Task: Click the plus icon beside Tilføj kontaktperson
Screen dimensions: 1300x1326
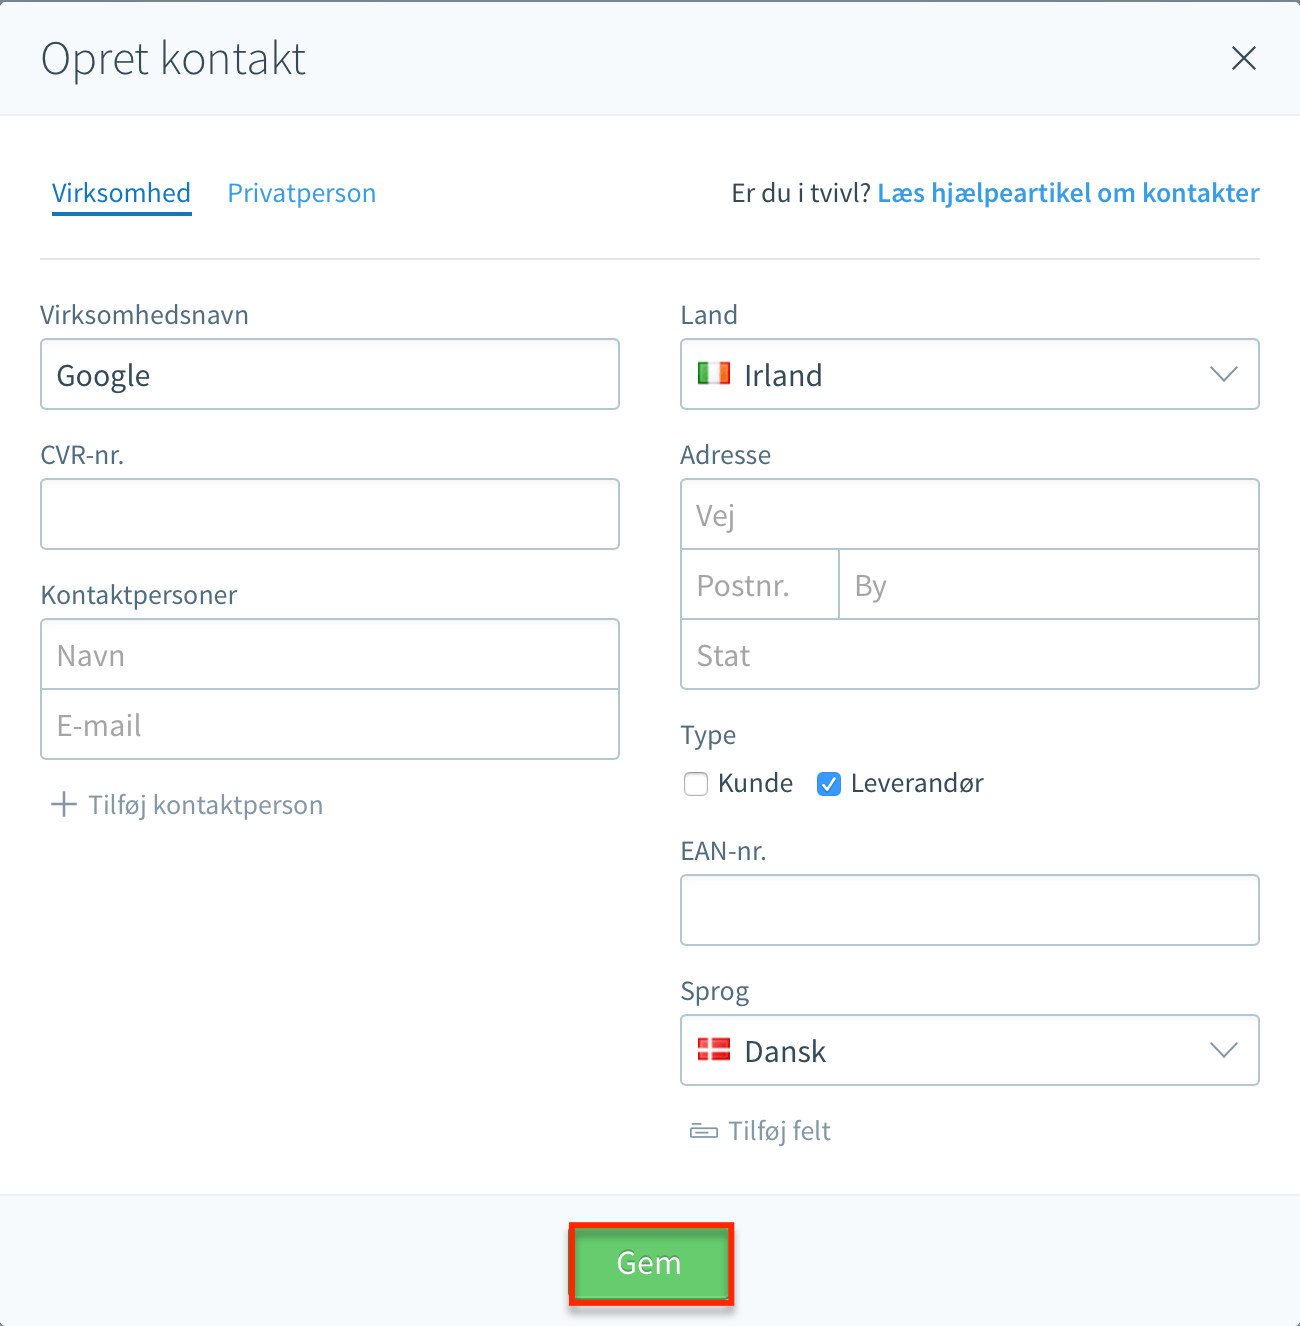Action: pyautogui.click(x=64, y=804)
